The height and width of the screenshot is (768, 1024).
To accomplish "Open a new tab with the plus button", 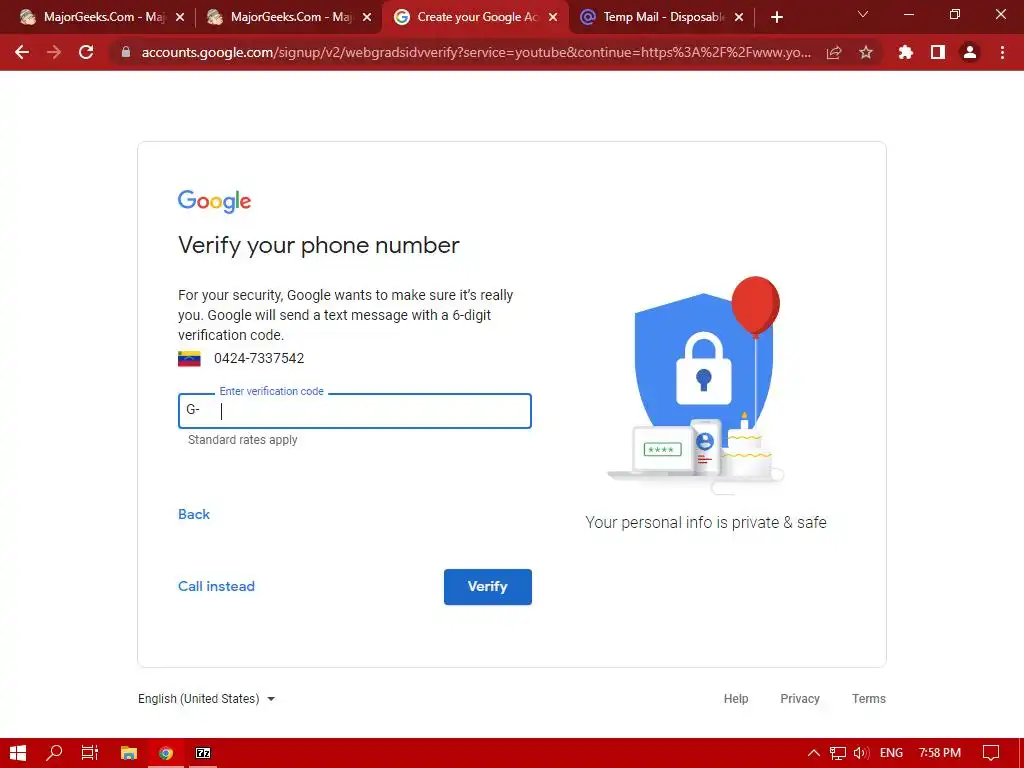I will click(776, 17).
